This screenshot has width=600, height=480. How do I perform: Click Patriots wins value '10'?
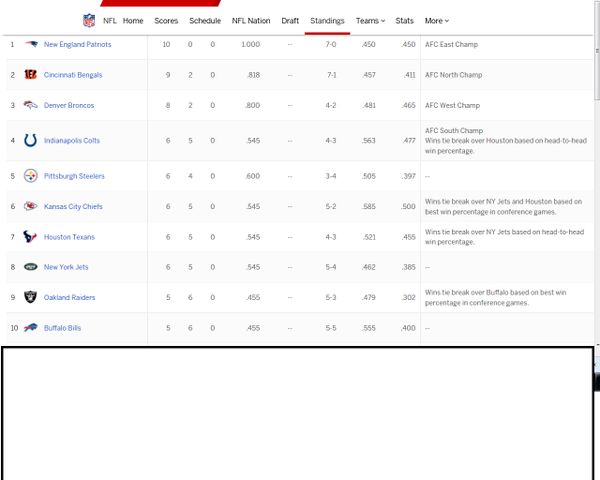coord(166,44)
